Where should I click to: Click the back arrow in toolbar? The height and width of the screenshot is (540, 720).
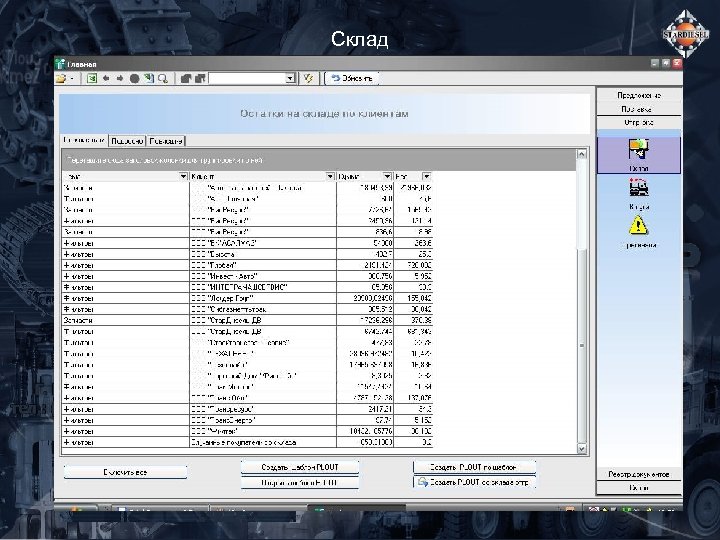point(107,77)
